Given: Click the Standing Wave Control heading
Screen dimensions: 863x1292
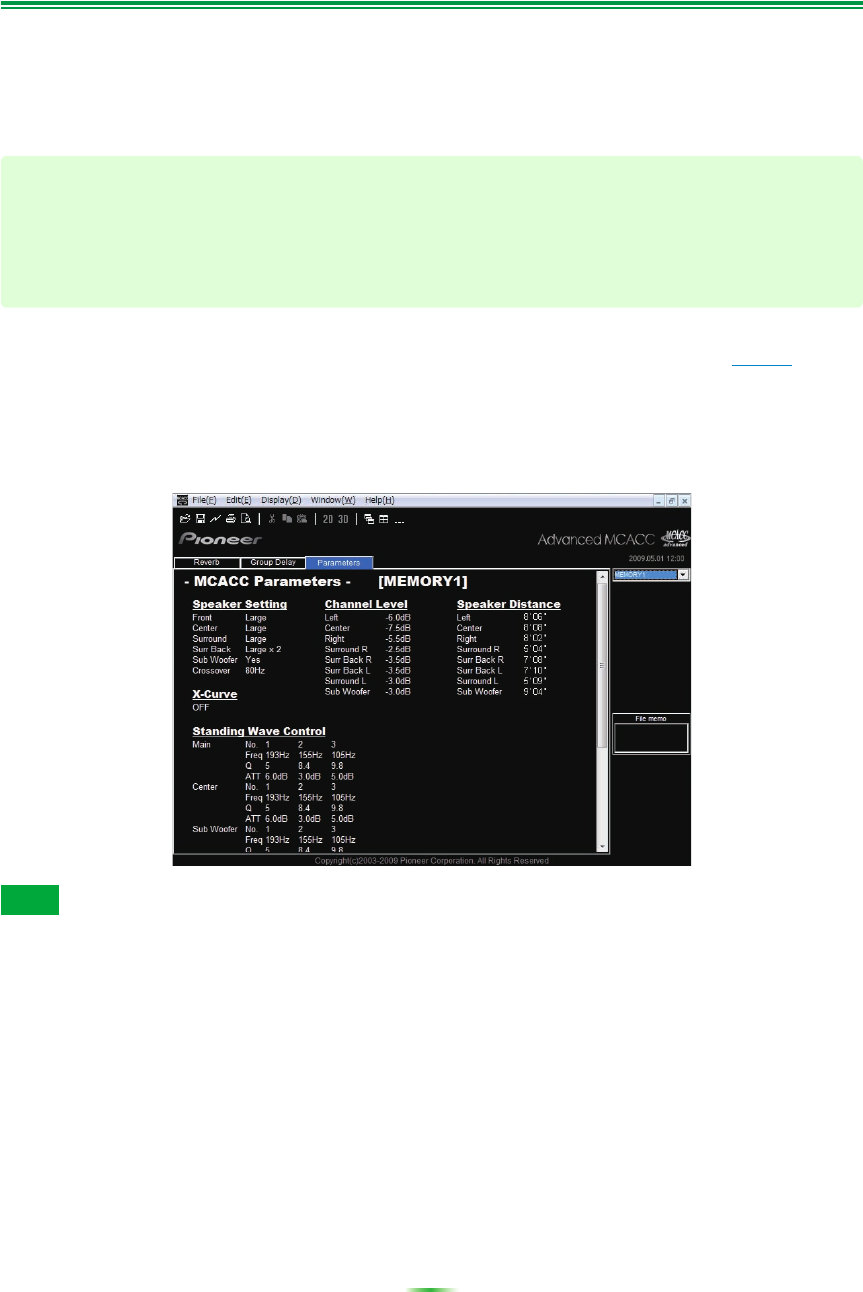Looking at the screenshot, I should click(x=259, y=731).
